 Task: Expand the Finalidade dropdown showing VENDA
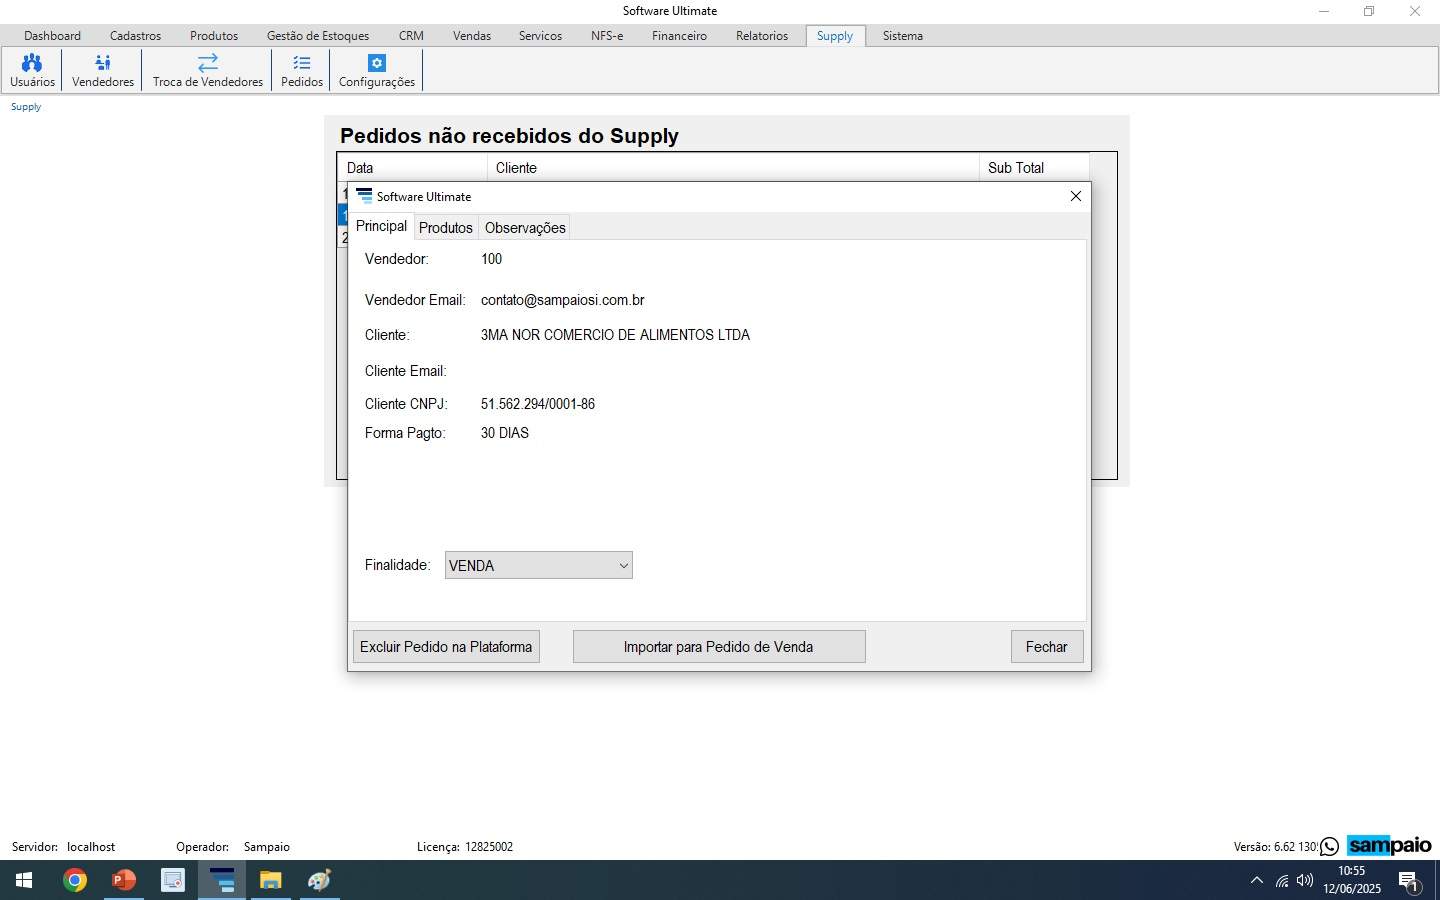click(539, 565)
